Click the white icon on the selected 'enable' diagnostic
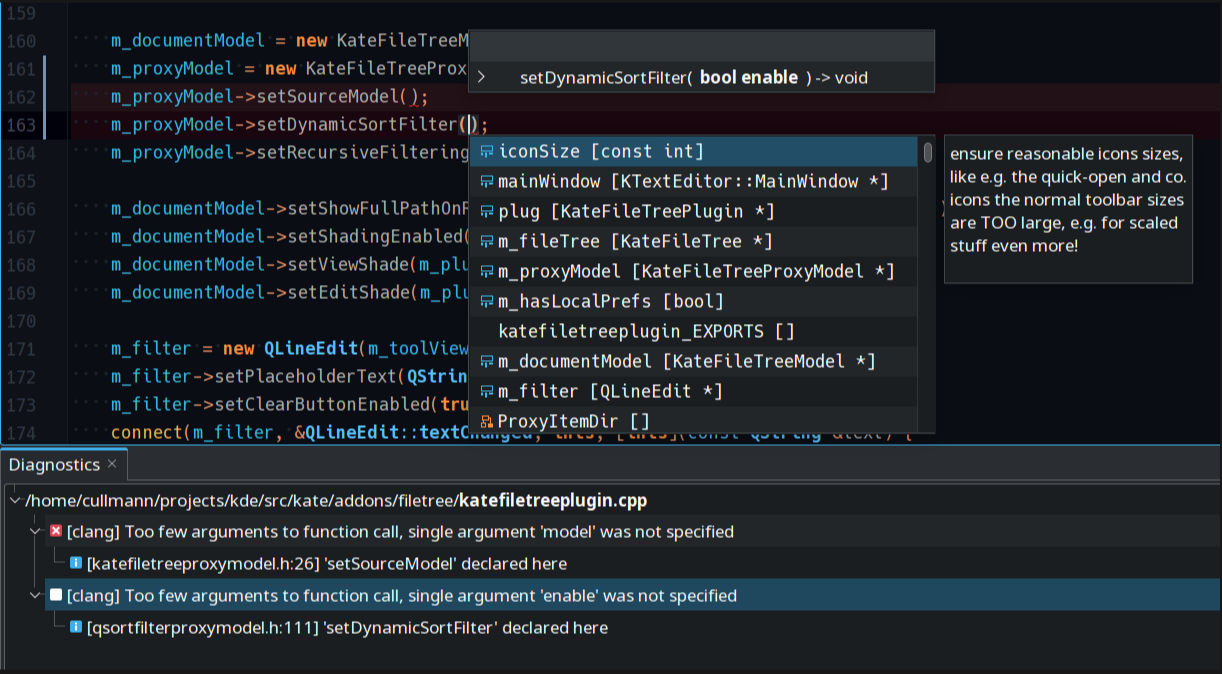Viewport: 1222px width, 674px height. [x=56, y=595]
